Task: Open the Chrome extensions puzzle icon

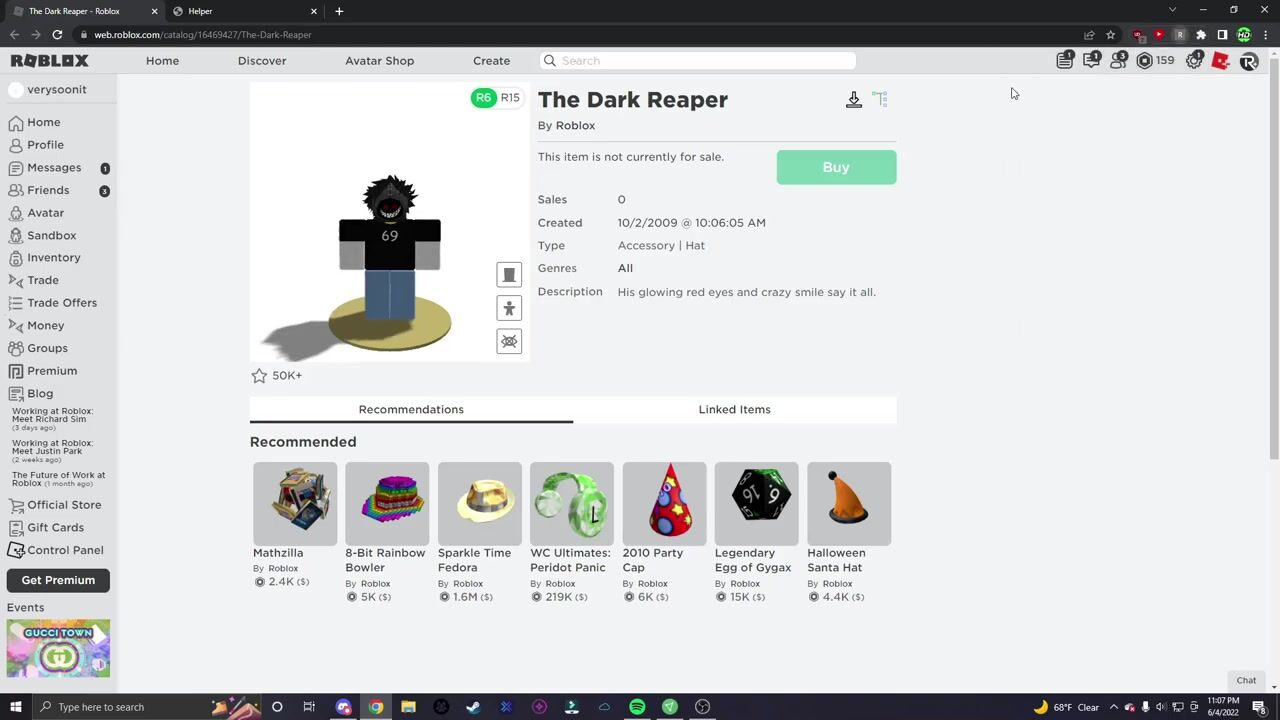Action: pyautogui.click(x=1201, y=35)
